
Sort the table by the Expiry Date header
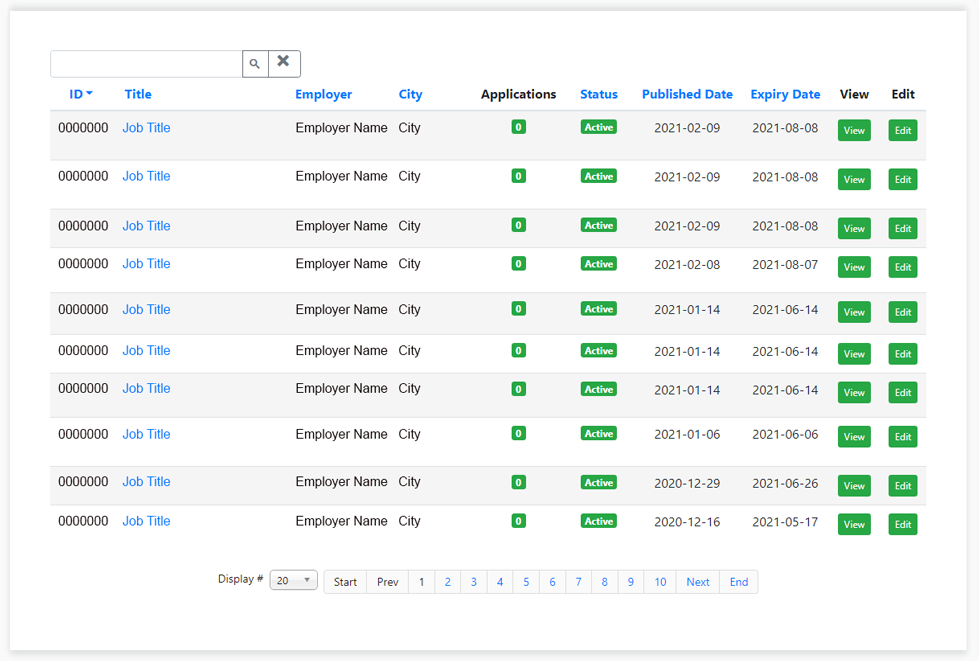pos(785,94)
